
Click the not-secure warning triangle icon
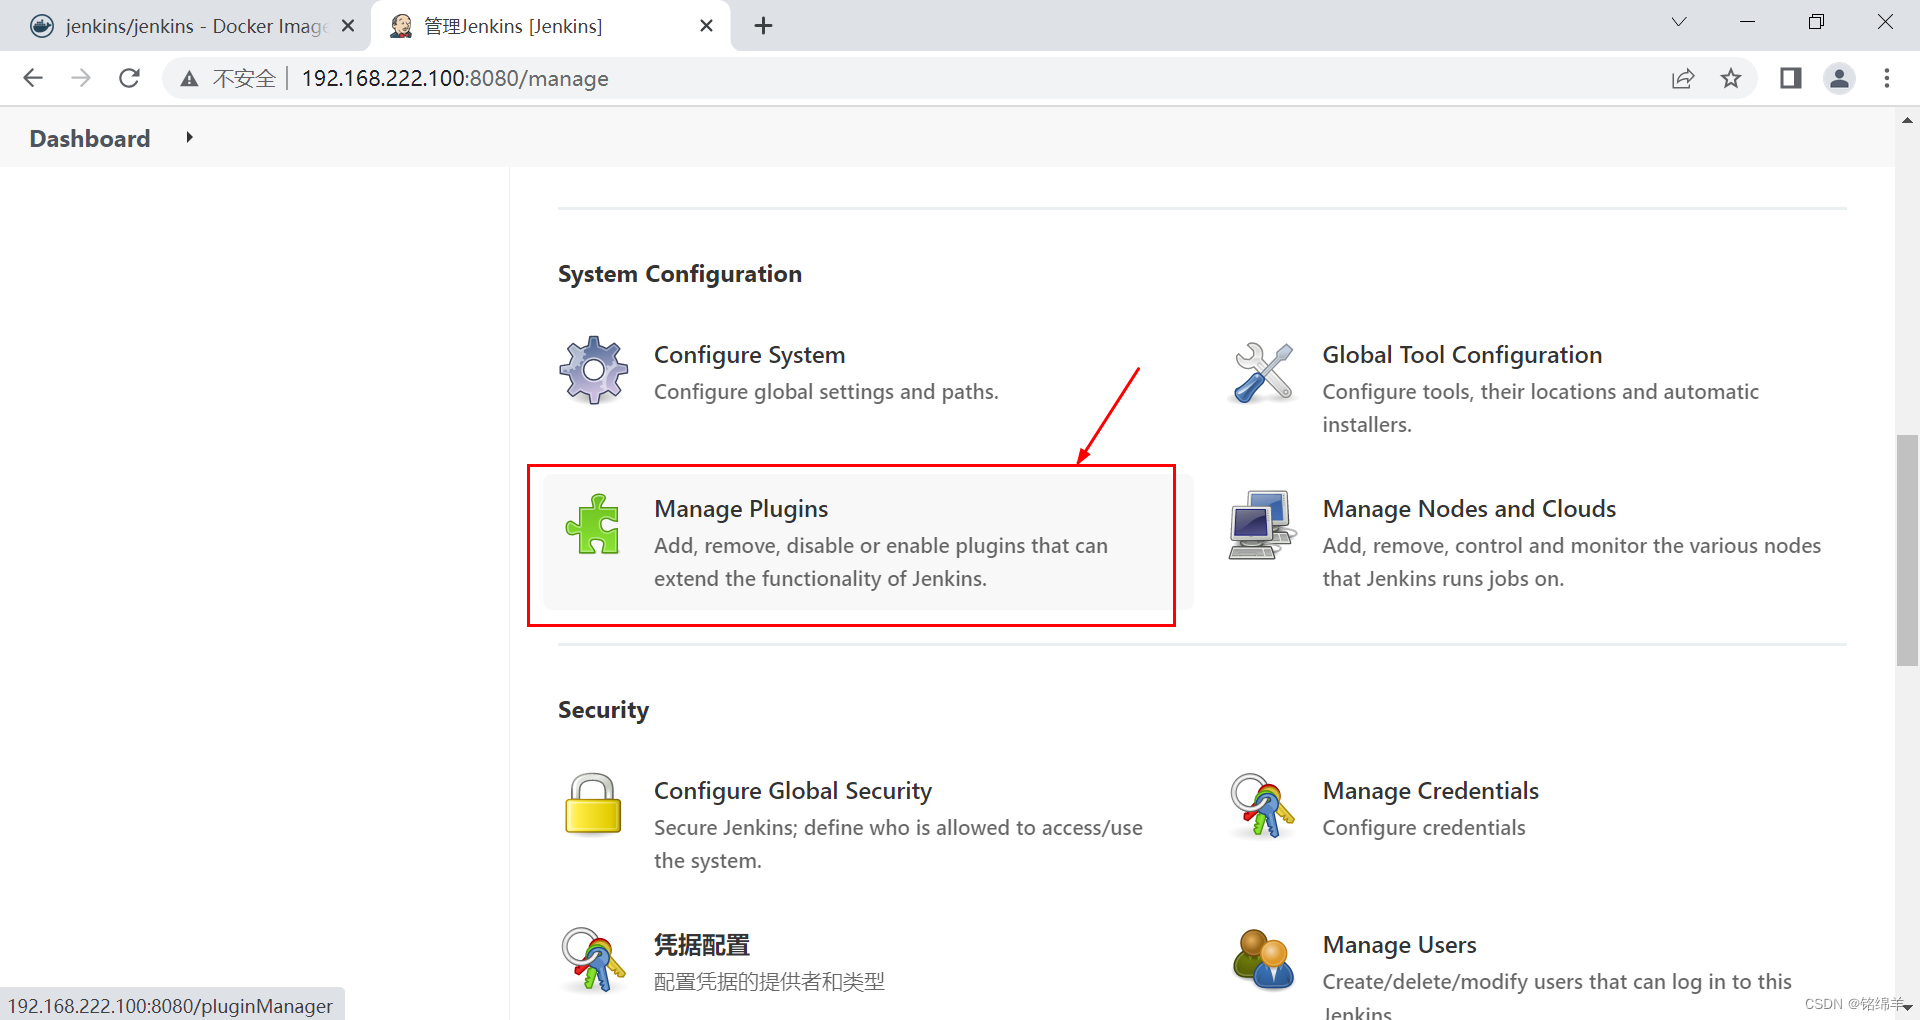point(189,78)
